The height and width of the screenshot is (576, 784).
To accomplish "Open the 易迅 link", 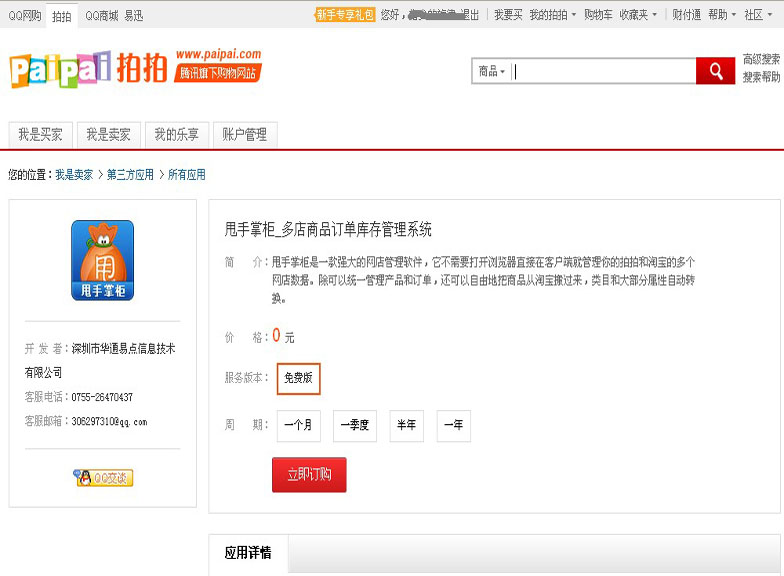I will (x=134, y=16).
